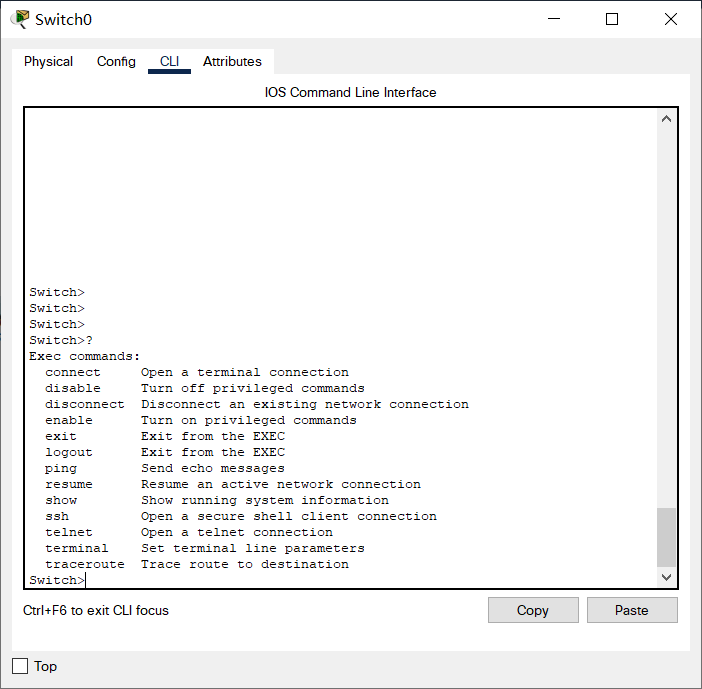Close the Switch0 window
The height and width of the screenshot is (689, 702).
[671, 19]
